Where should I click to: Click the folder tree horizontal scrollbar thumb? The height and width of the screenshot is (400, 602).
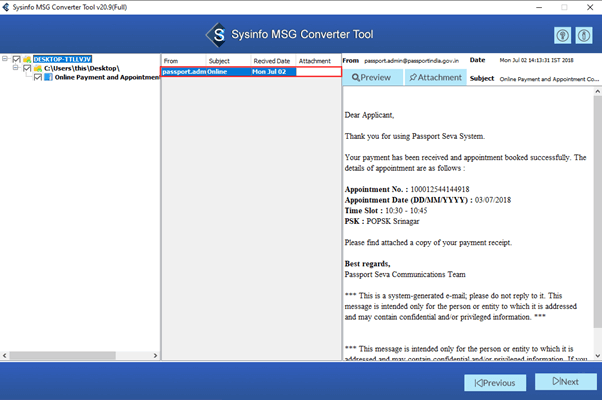63,355
